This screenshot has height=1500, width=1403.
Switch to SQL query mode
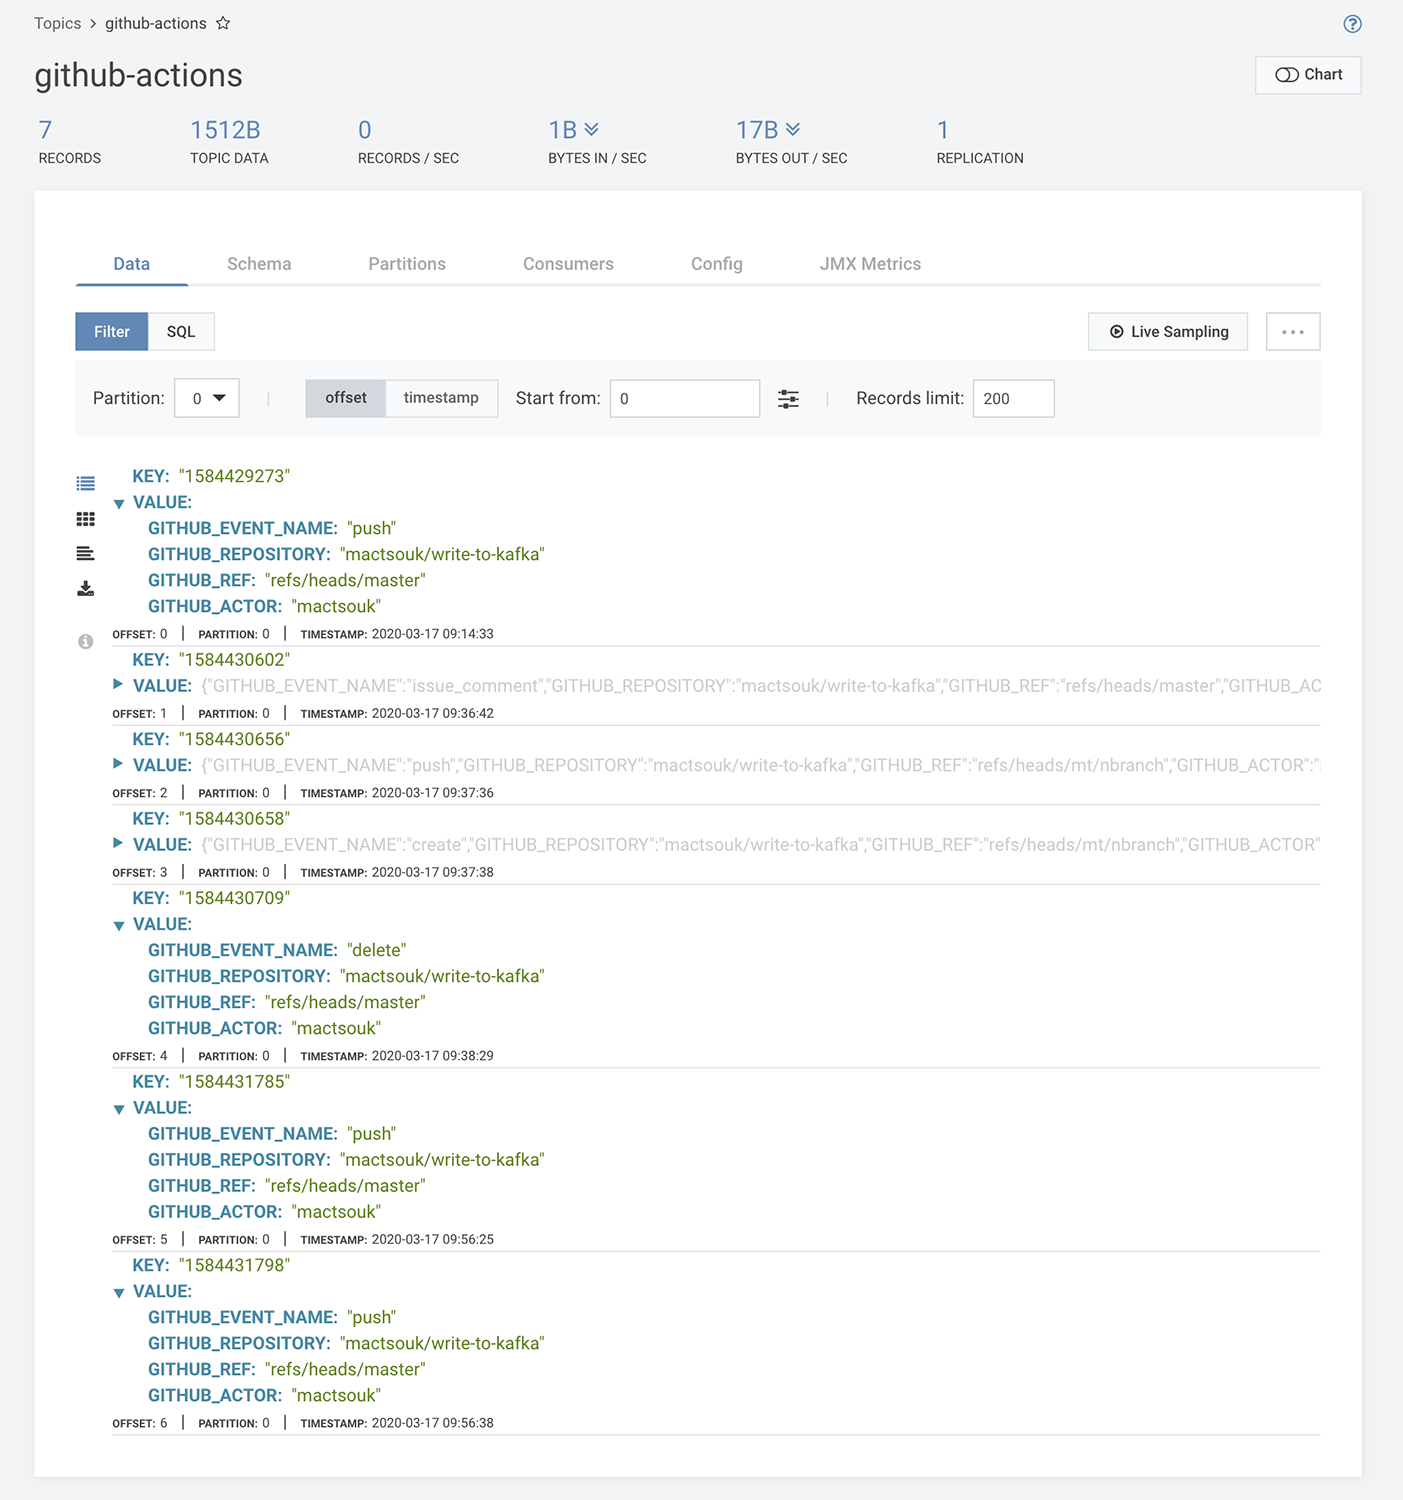181,332
